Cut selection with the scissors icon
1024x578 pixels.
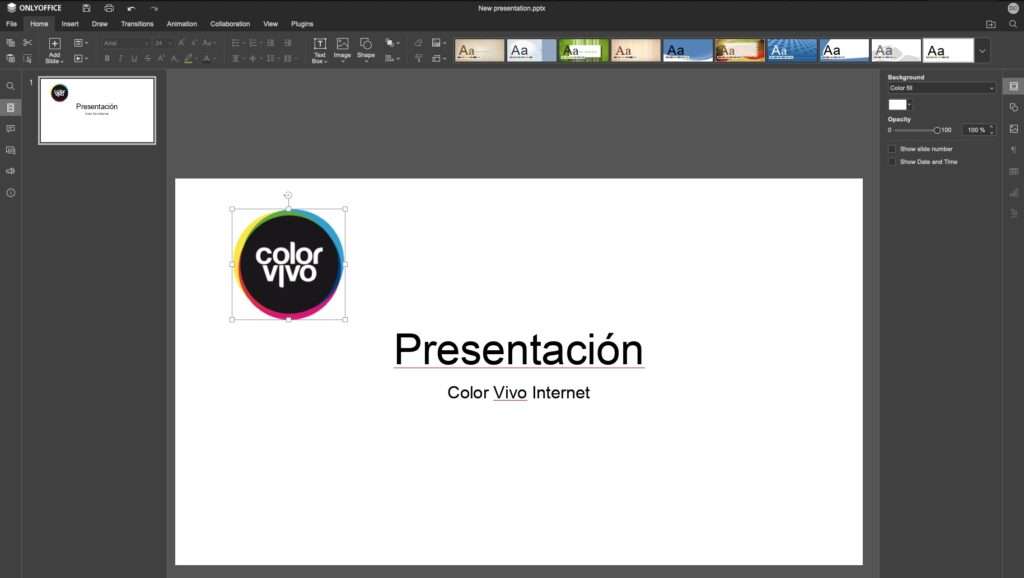click(27, 43)
